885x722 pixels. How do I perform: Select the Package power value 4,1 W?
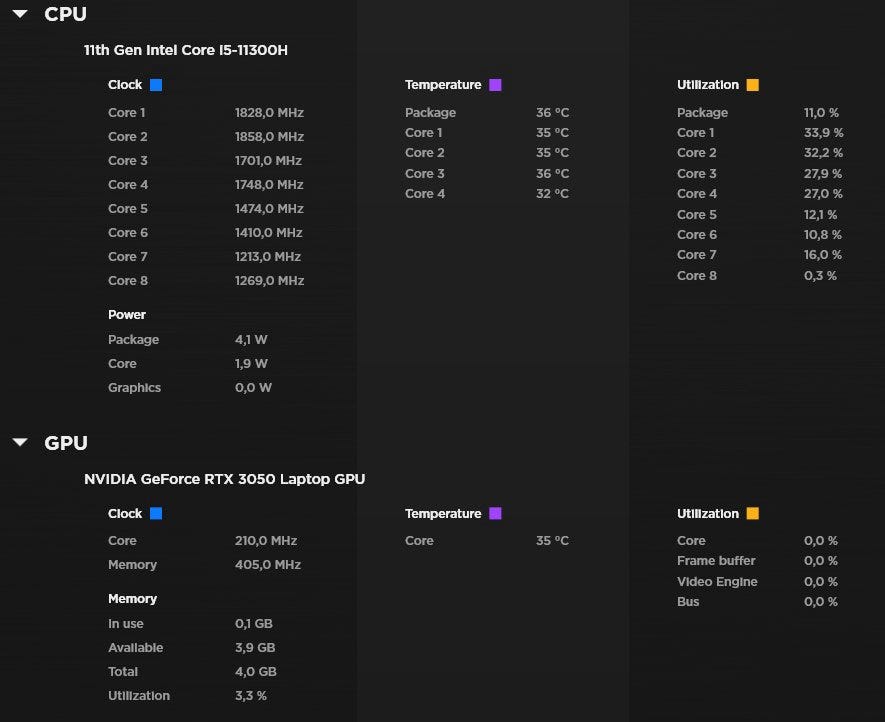point(251,340)
